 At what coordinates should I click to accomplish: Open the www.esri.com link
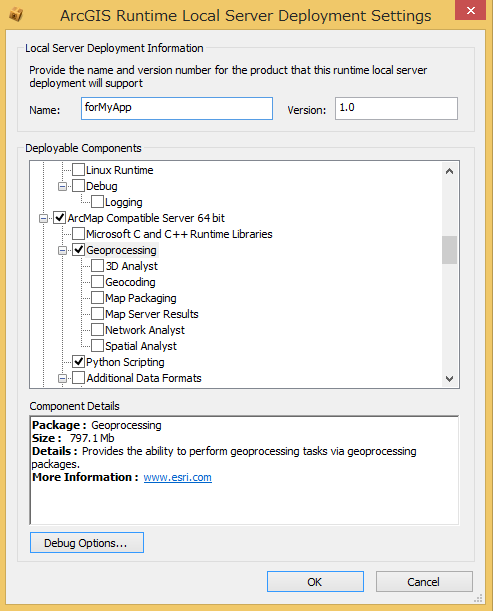177,477
